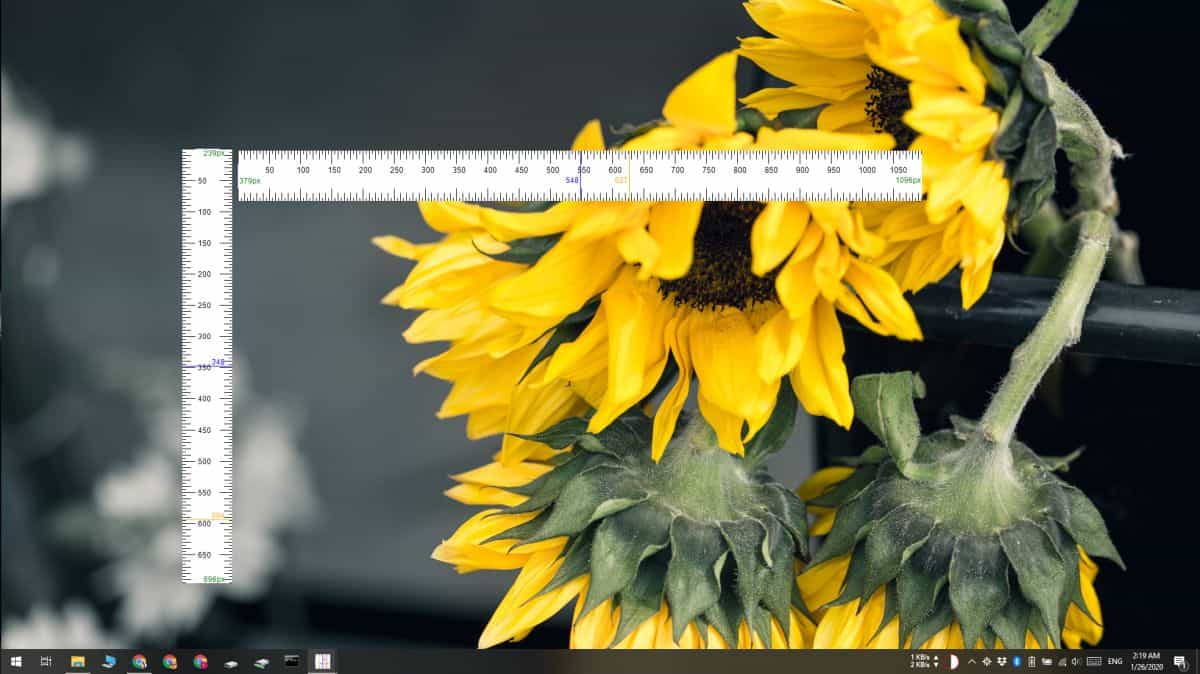
Task: Open the Windows Start menu
Action: (x=15, y=661)
